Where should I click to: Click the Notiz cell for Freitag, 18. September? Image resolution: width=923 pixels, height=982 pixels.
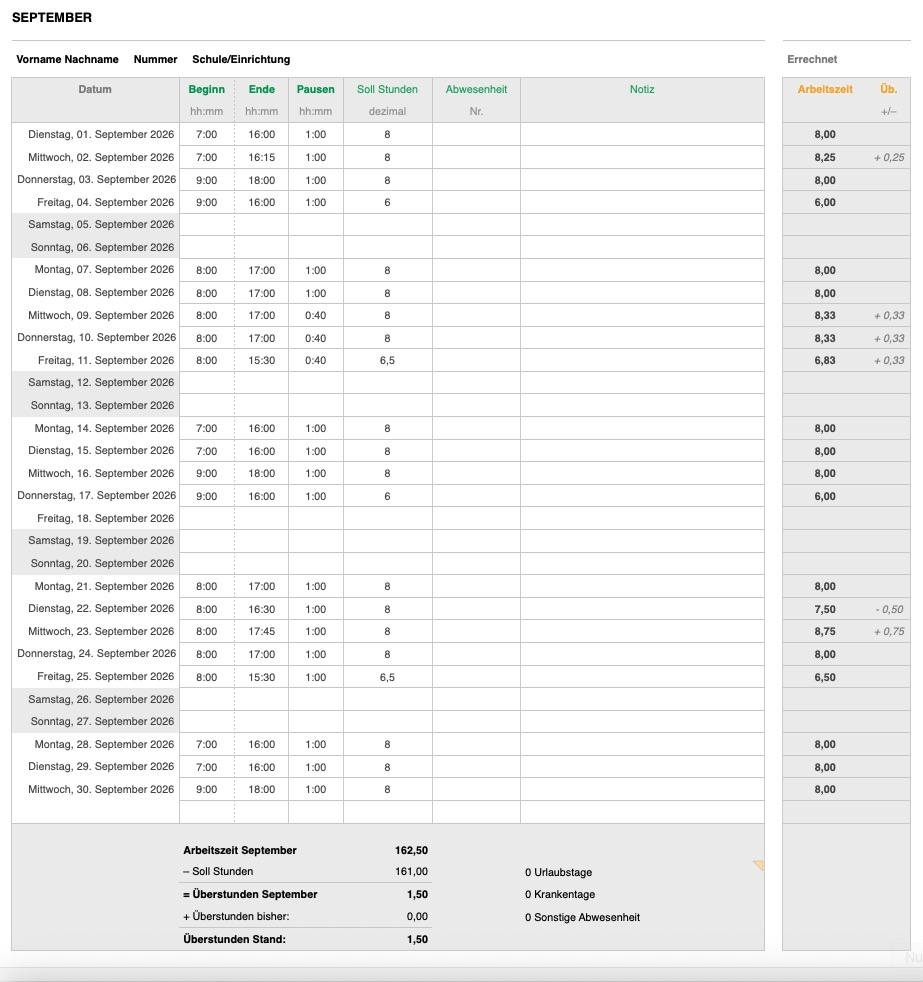point(641,519)
